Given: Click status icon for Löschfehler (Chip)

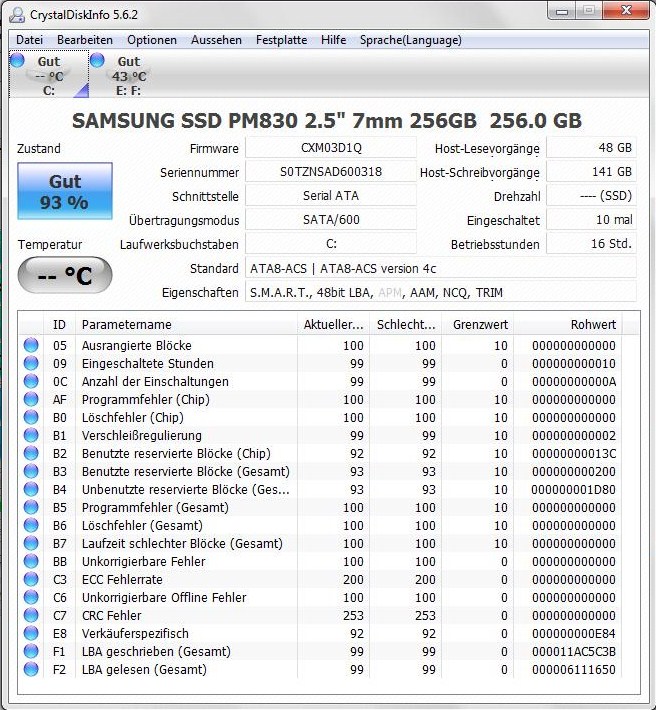Looking at the screenshot, I should [x=31, y=417].
